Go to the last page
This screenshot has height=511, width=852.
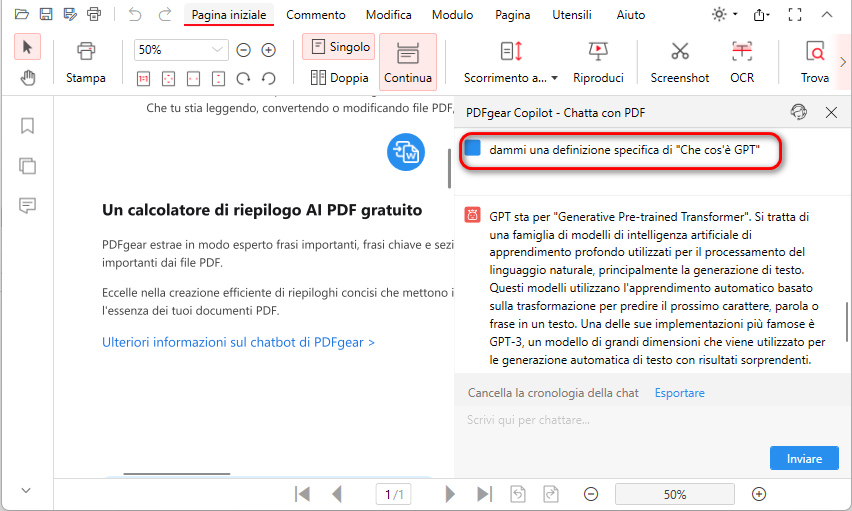(484, 494)
